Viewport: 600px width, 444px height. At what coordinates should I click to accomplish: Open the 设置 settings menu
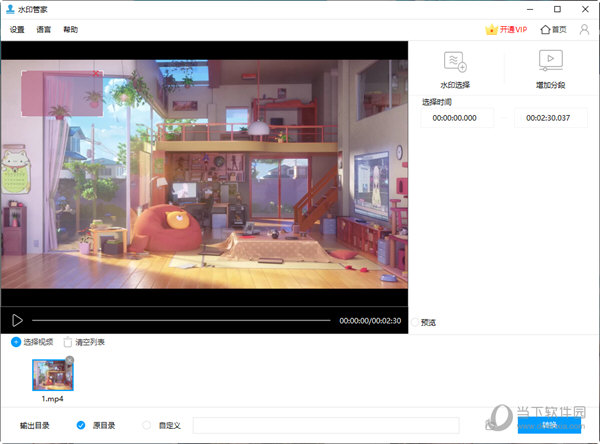pos(17,29)
